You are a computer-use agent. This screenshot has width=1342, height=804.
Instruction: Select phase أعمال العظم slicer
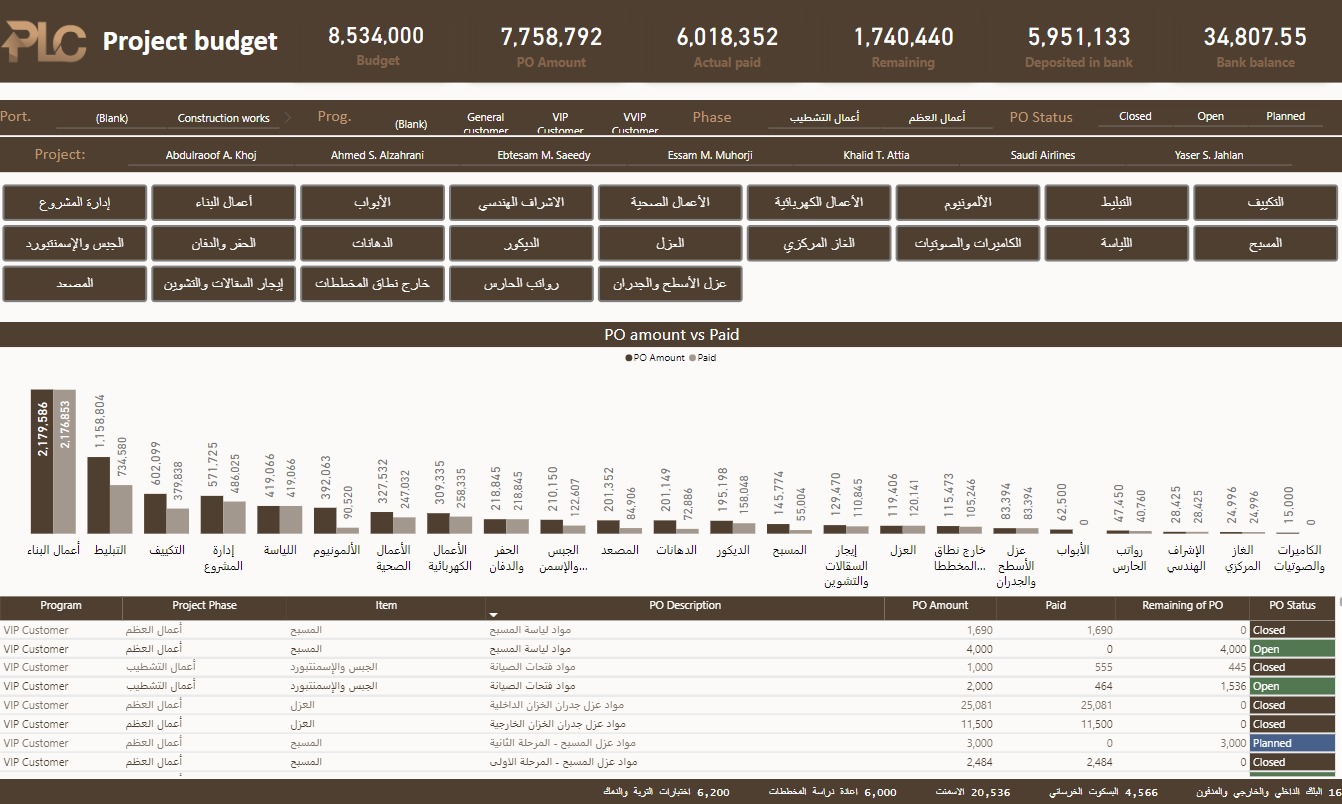937,117
